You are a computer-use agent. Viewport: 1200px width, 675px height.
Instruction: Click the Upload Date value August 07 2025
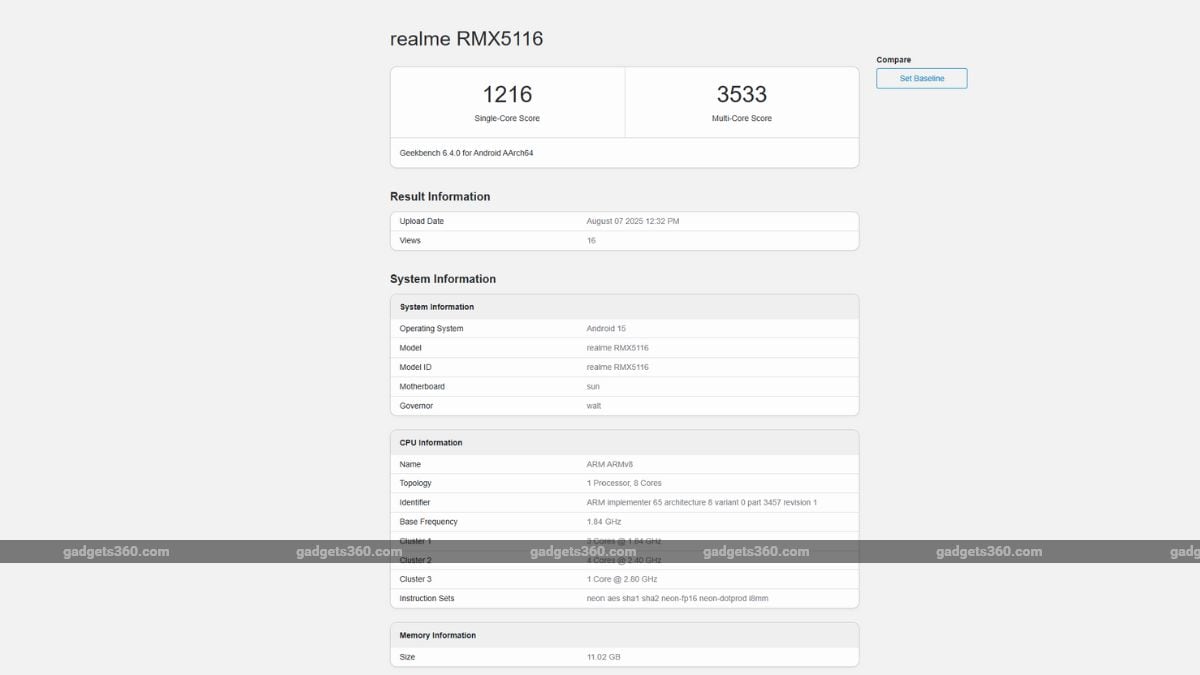tap(632, 221)
